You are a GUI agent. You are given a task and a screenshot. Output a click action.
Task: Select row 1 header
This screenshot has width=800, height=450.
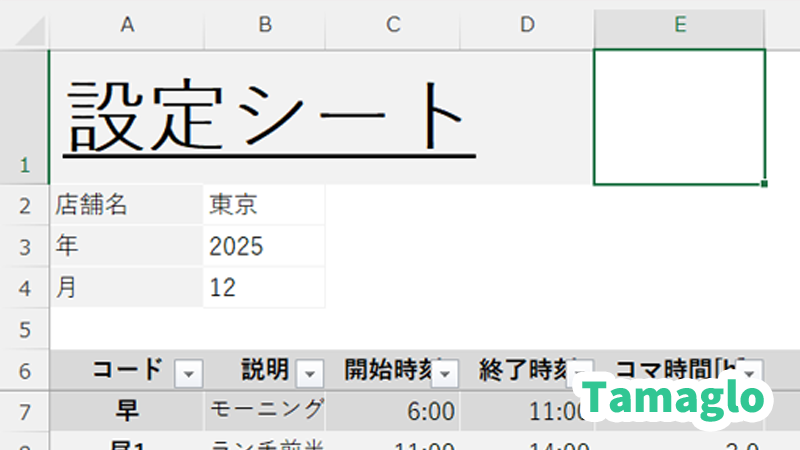click(24, 117)
